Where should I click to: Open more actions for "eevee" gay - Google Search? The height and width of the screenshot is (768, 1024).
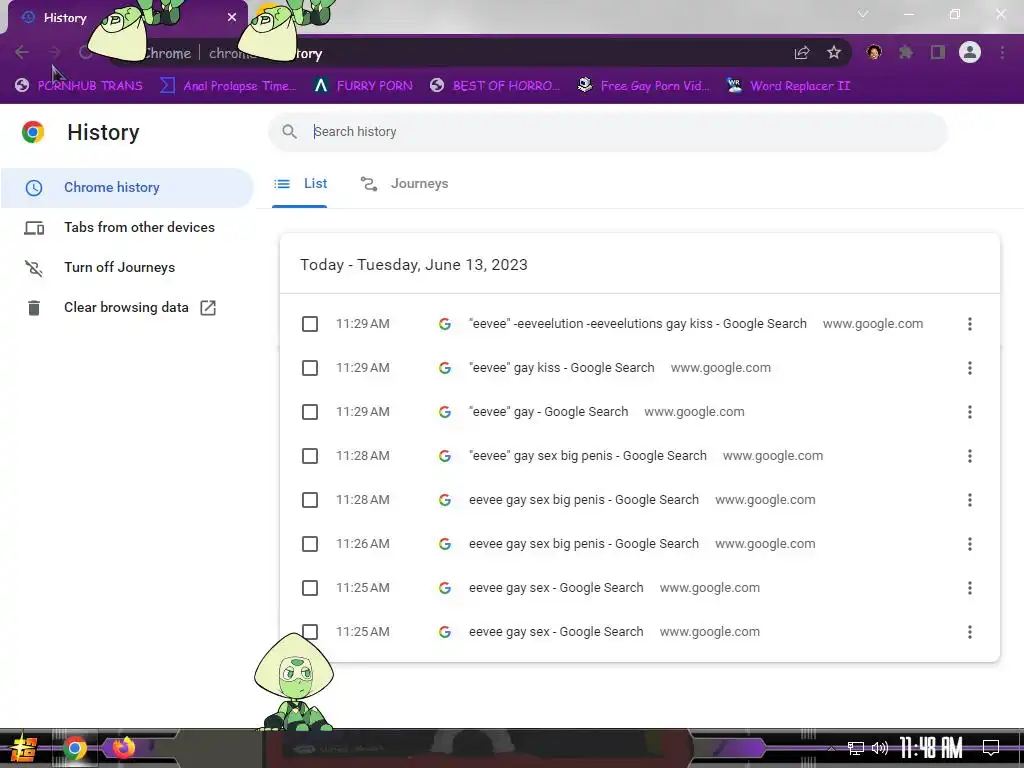click(970, 412)
